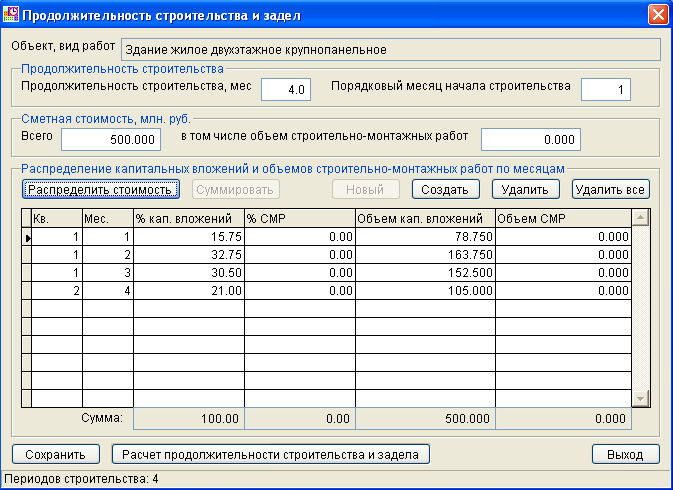Select cell with value 105.000
The width and height of the screenshot is (673, 490).
click(425, 291)
